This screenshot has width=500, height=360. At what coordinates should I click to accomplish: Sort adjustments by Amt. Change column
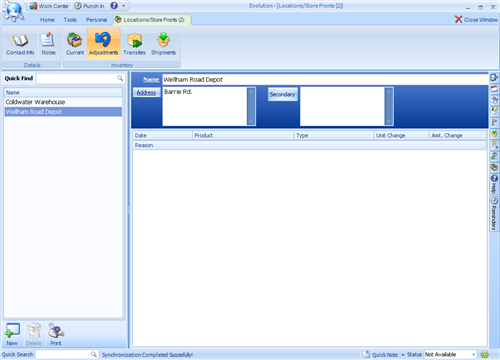(x=458, y=135)
